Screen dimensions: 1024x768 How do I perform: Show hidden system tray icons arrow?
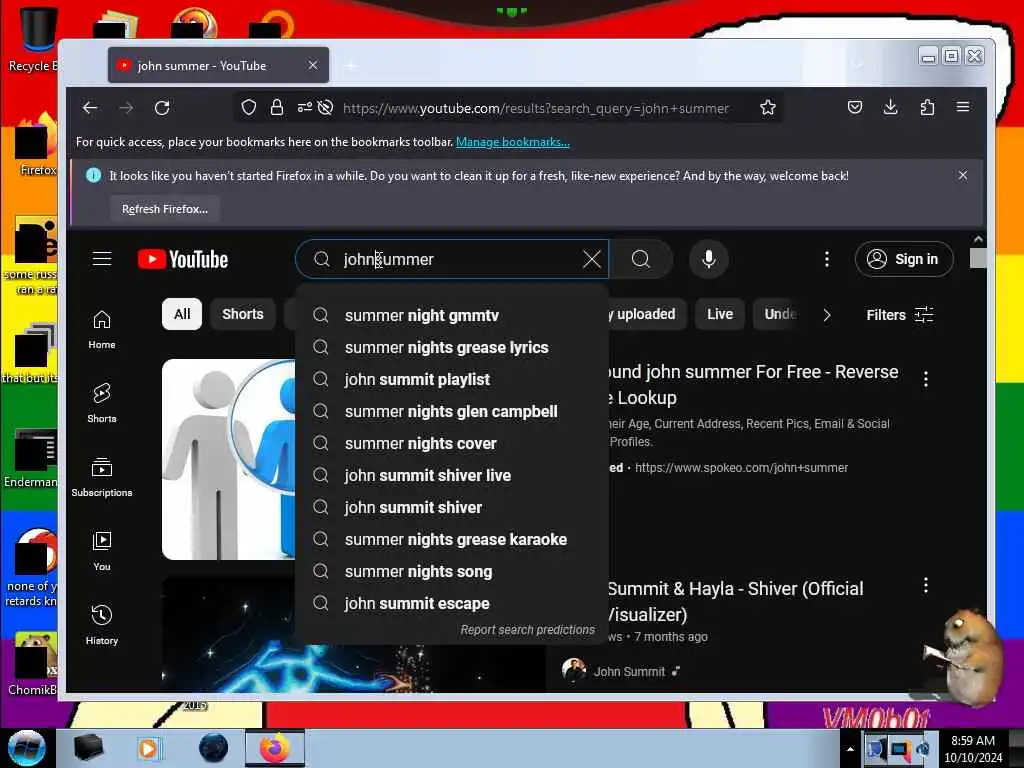click(x=850, y=749)
